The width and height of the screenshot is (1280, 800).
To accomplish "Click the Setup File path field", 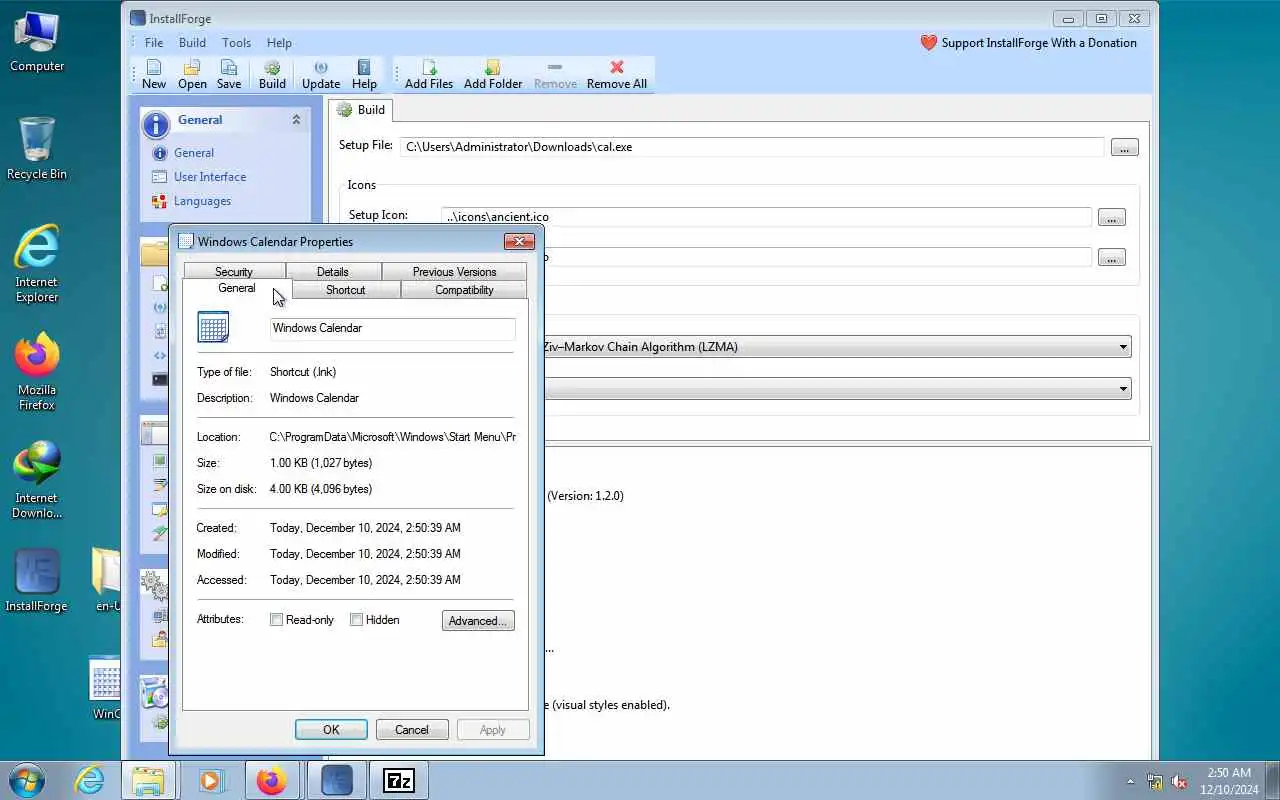I will pyautogui.click(x=752, y=147).
